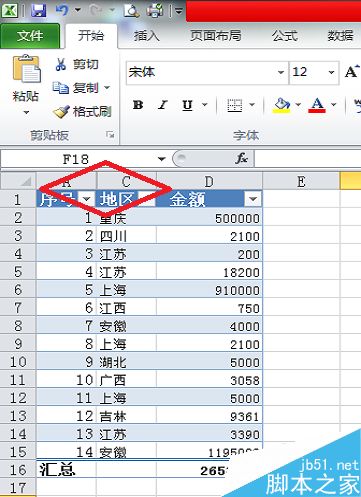Expand font color picker arrow
Viewport: 361px width, 497px height.
(333, 105)
